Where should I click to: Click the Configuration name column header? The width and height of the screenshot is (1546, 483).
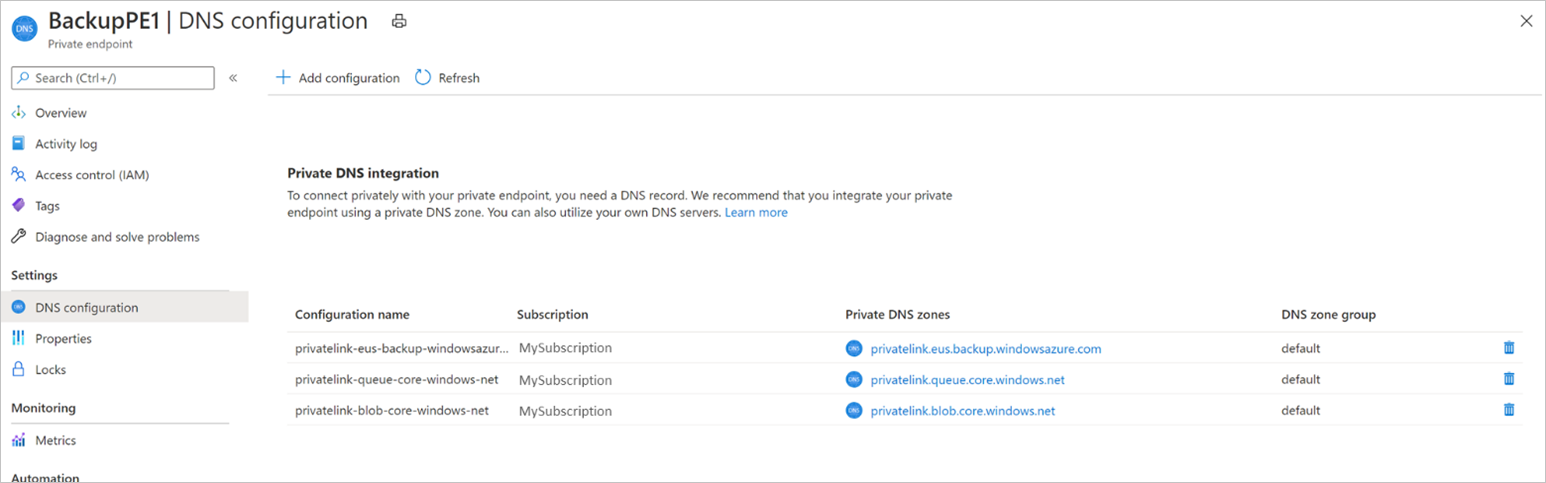coord(352,315)
